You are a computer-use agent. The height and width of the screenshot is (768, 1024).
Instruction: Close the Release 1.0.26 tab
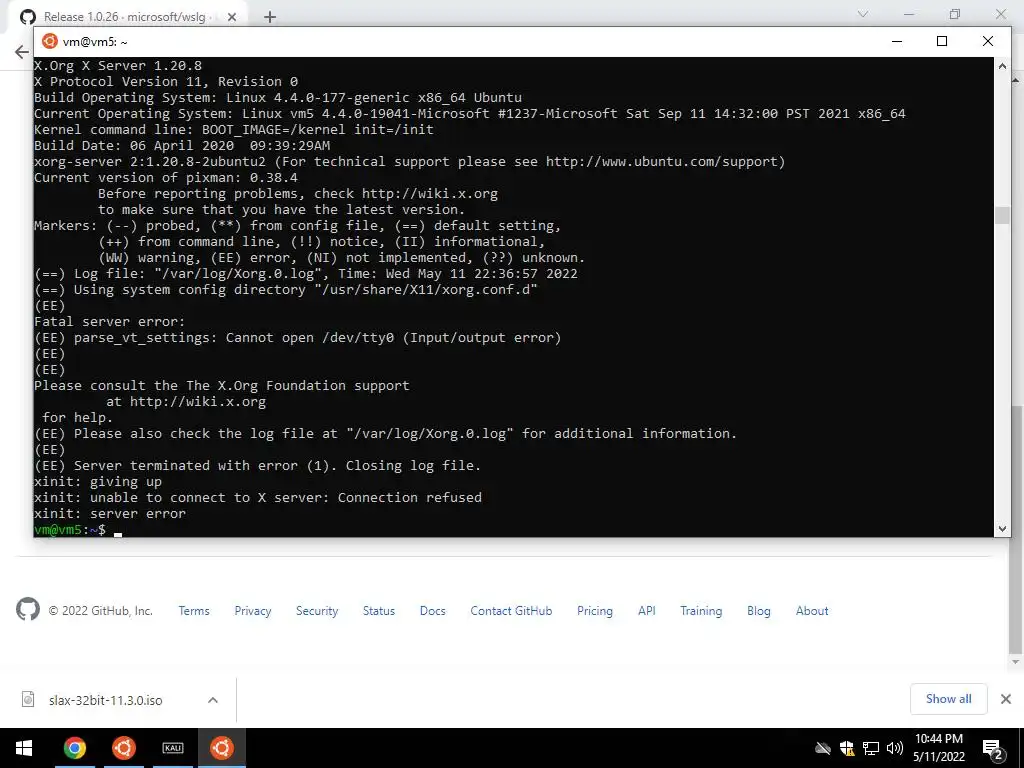tap(232, 17)
